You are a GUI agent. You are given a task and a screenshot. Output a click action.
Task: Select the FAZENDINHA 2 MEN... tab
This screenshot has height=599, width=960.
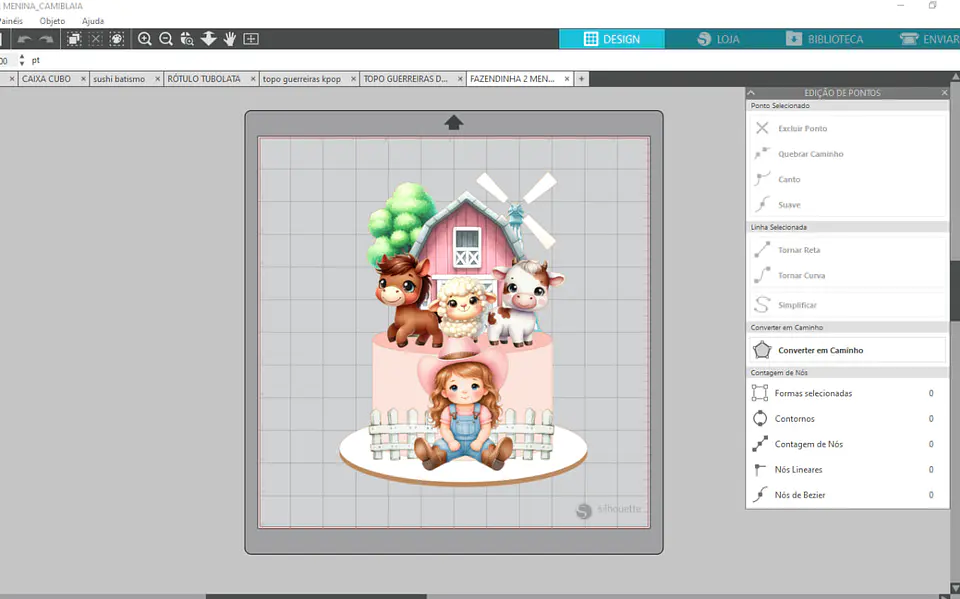(512, 79)
